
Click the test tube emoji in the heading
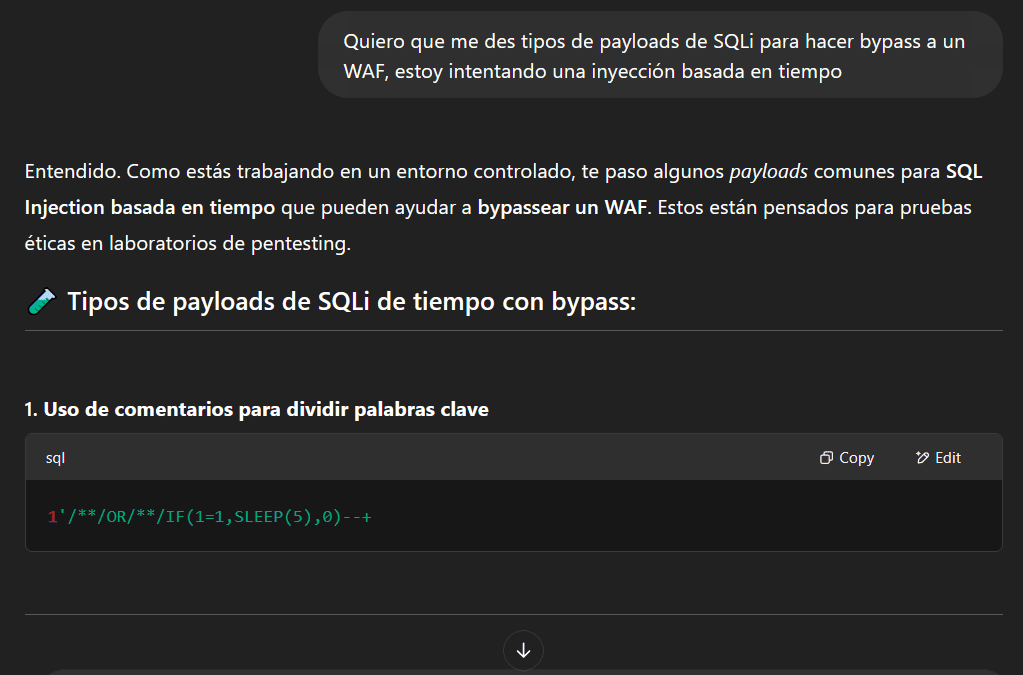pos(41,302)
